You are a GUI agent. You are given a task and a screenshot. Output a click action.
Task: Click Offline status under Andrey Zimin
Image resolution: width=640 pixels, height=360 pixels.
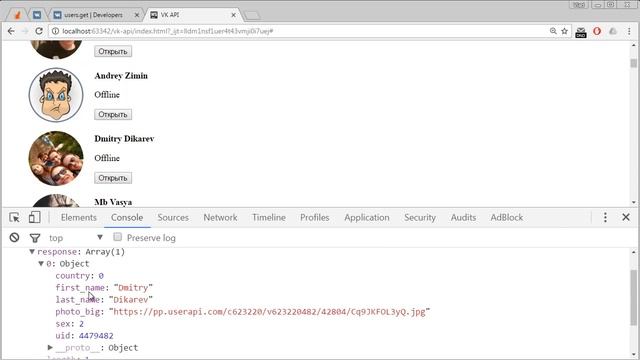(x=107, y=95)
